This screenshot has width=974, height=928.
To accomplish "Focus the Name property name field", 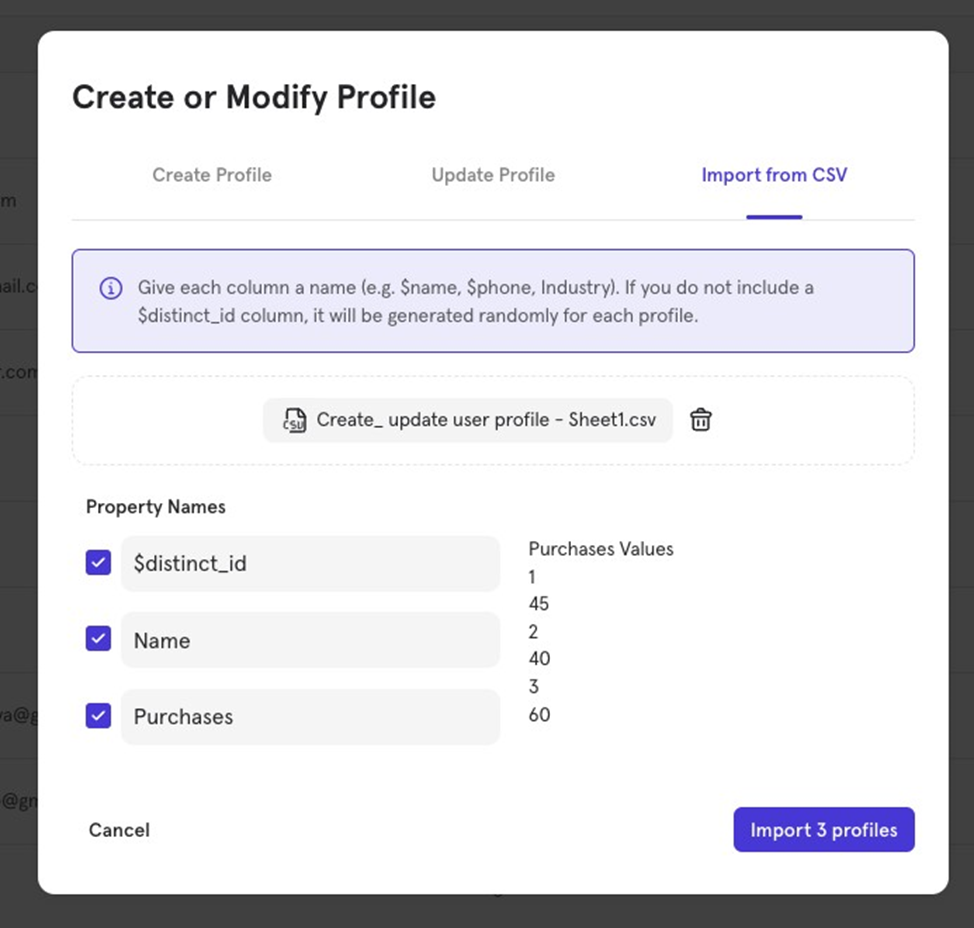I will (310, 640).
